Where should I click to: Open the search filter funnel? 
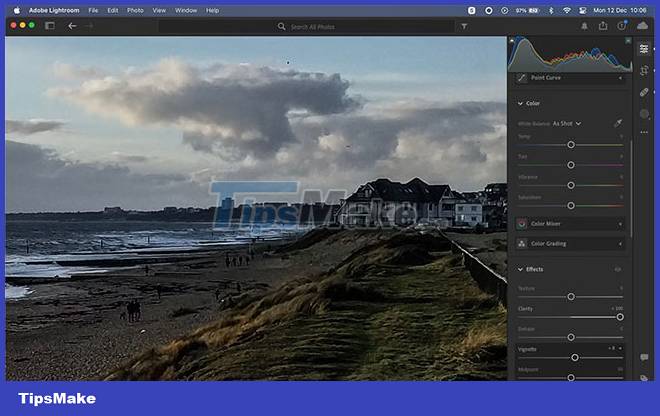pos(464,27)
